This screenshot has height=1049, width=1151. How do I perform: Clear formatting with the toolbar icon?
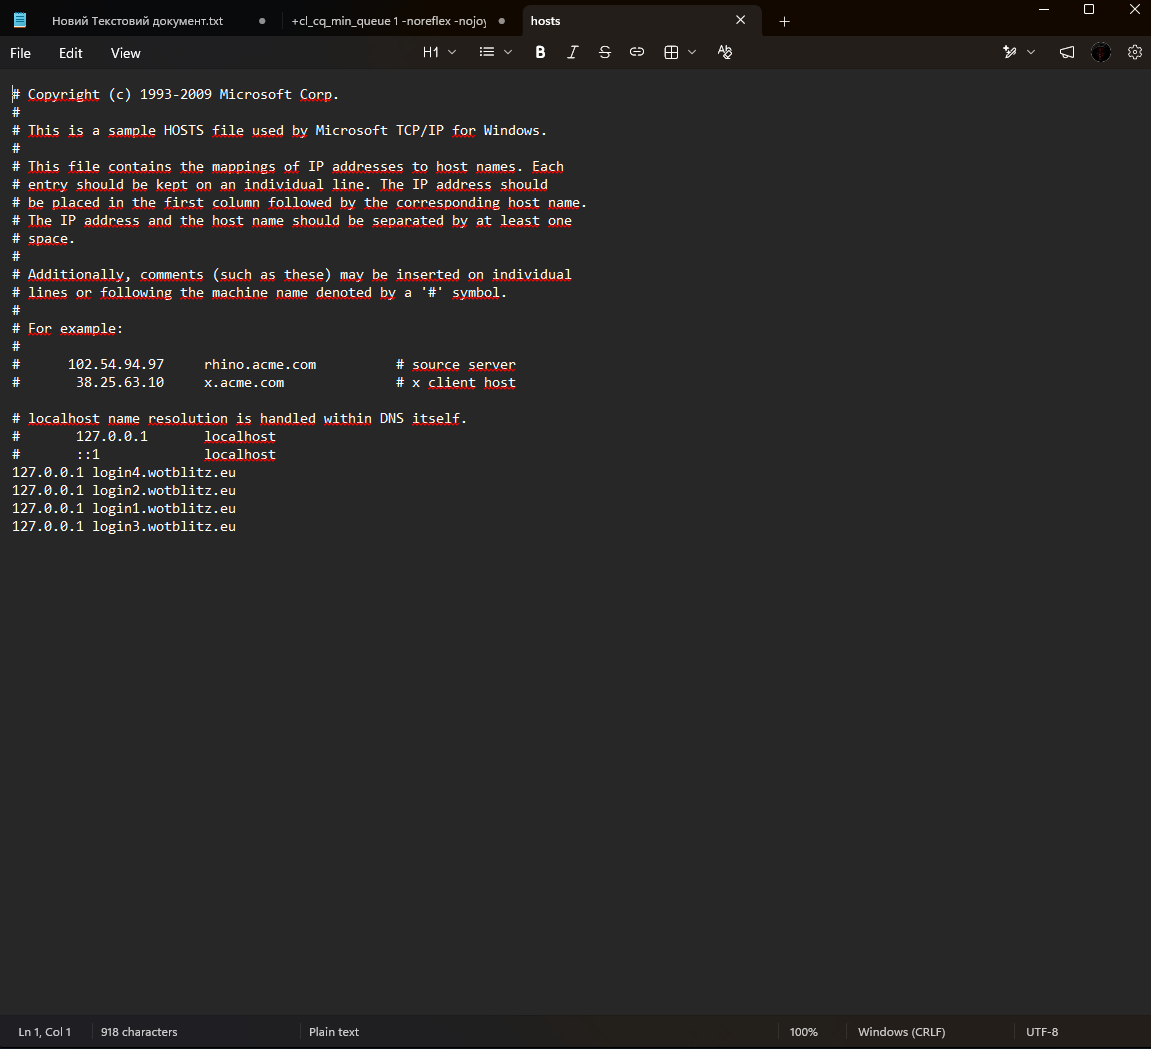tap(725, 52)
